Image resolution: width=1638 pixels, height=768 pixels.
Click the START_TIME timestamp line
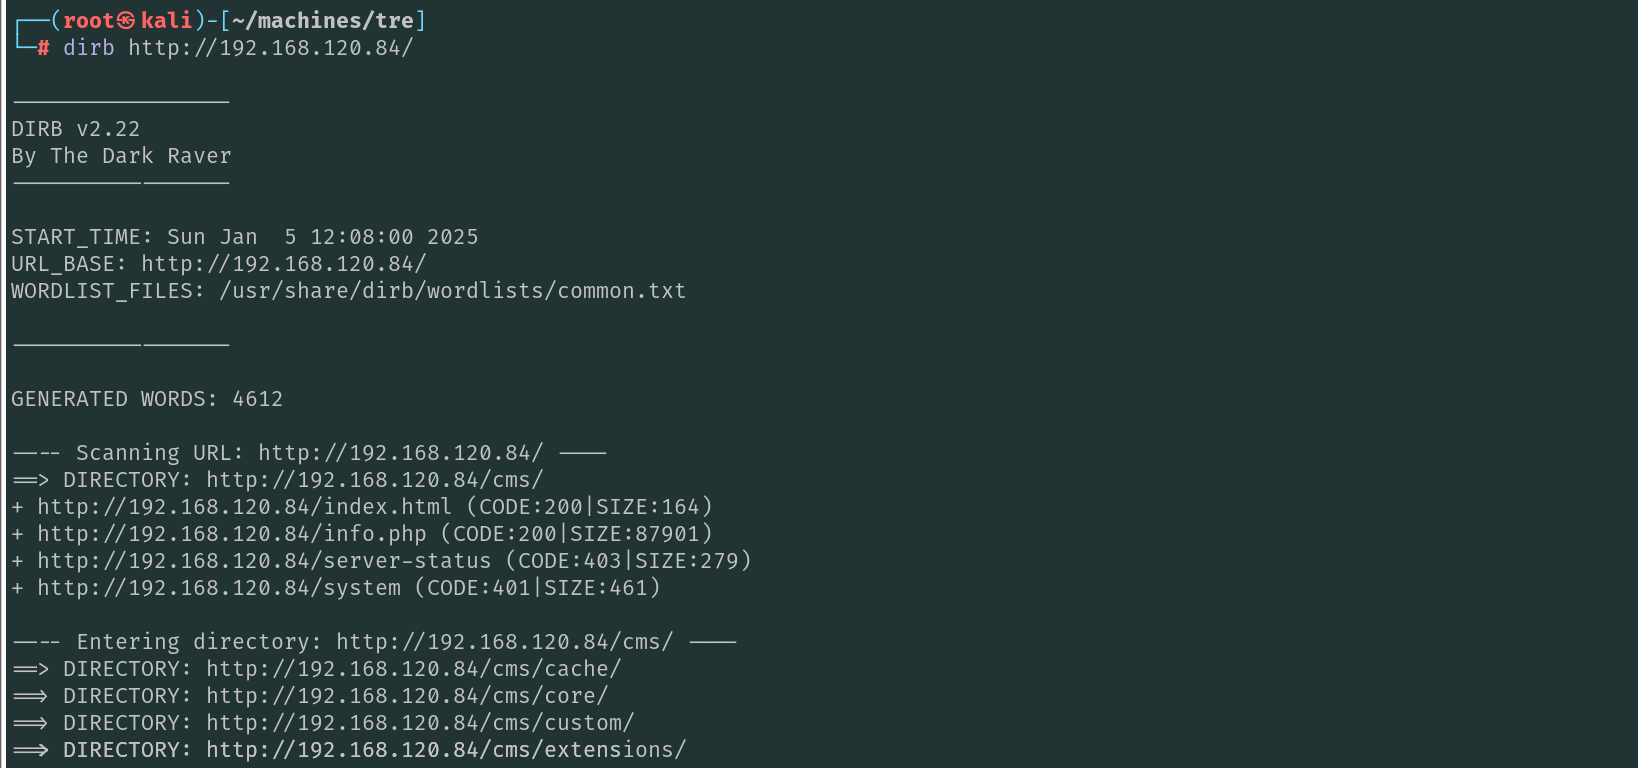tap(245, 237)
